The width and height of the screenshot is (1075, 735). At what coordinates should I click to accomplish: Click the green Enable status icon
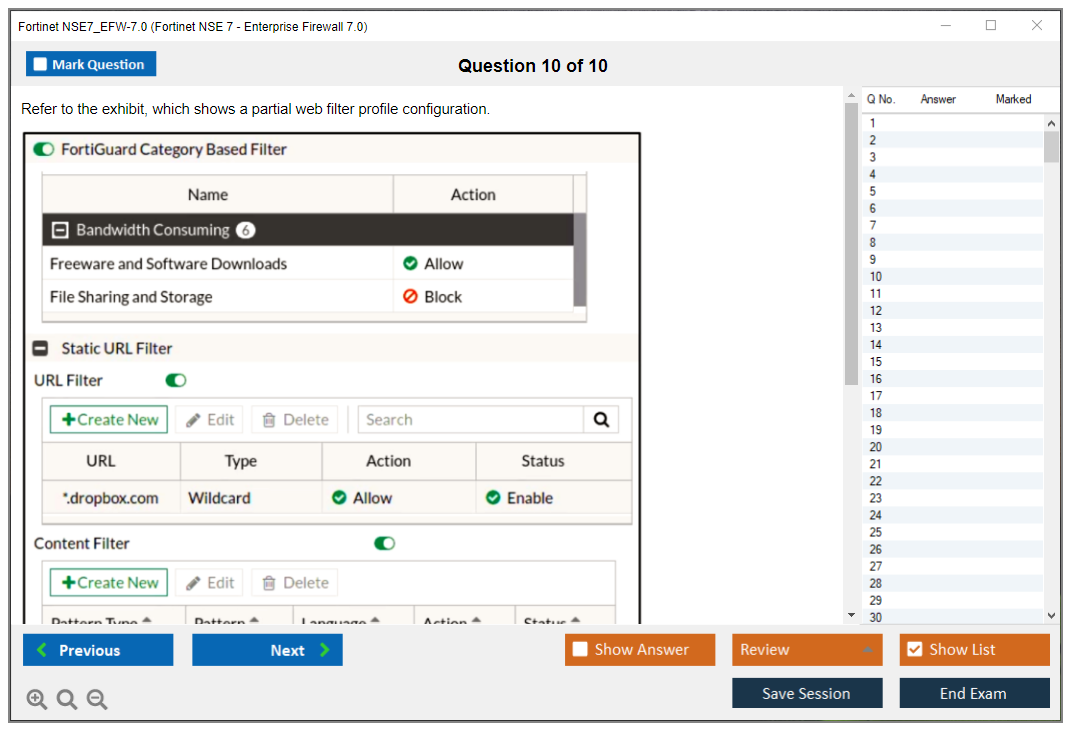point(493,498)
